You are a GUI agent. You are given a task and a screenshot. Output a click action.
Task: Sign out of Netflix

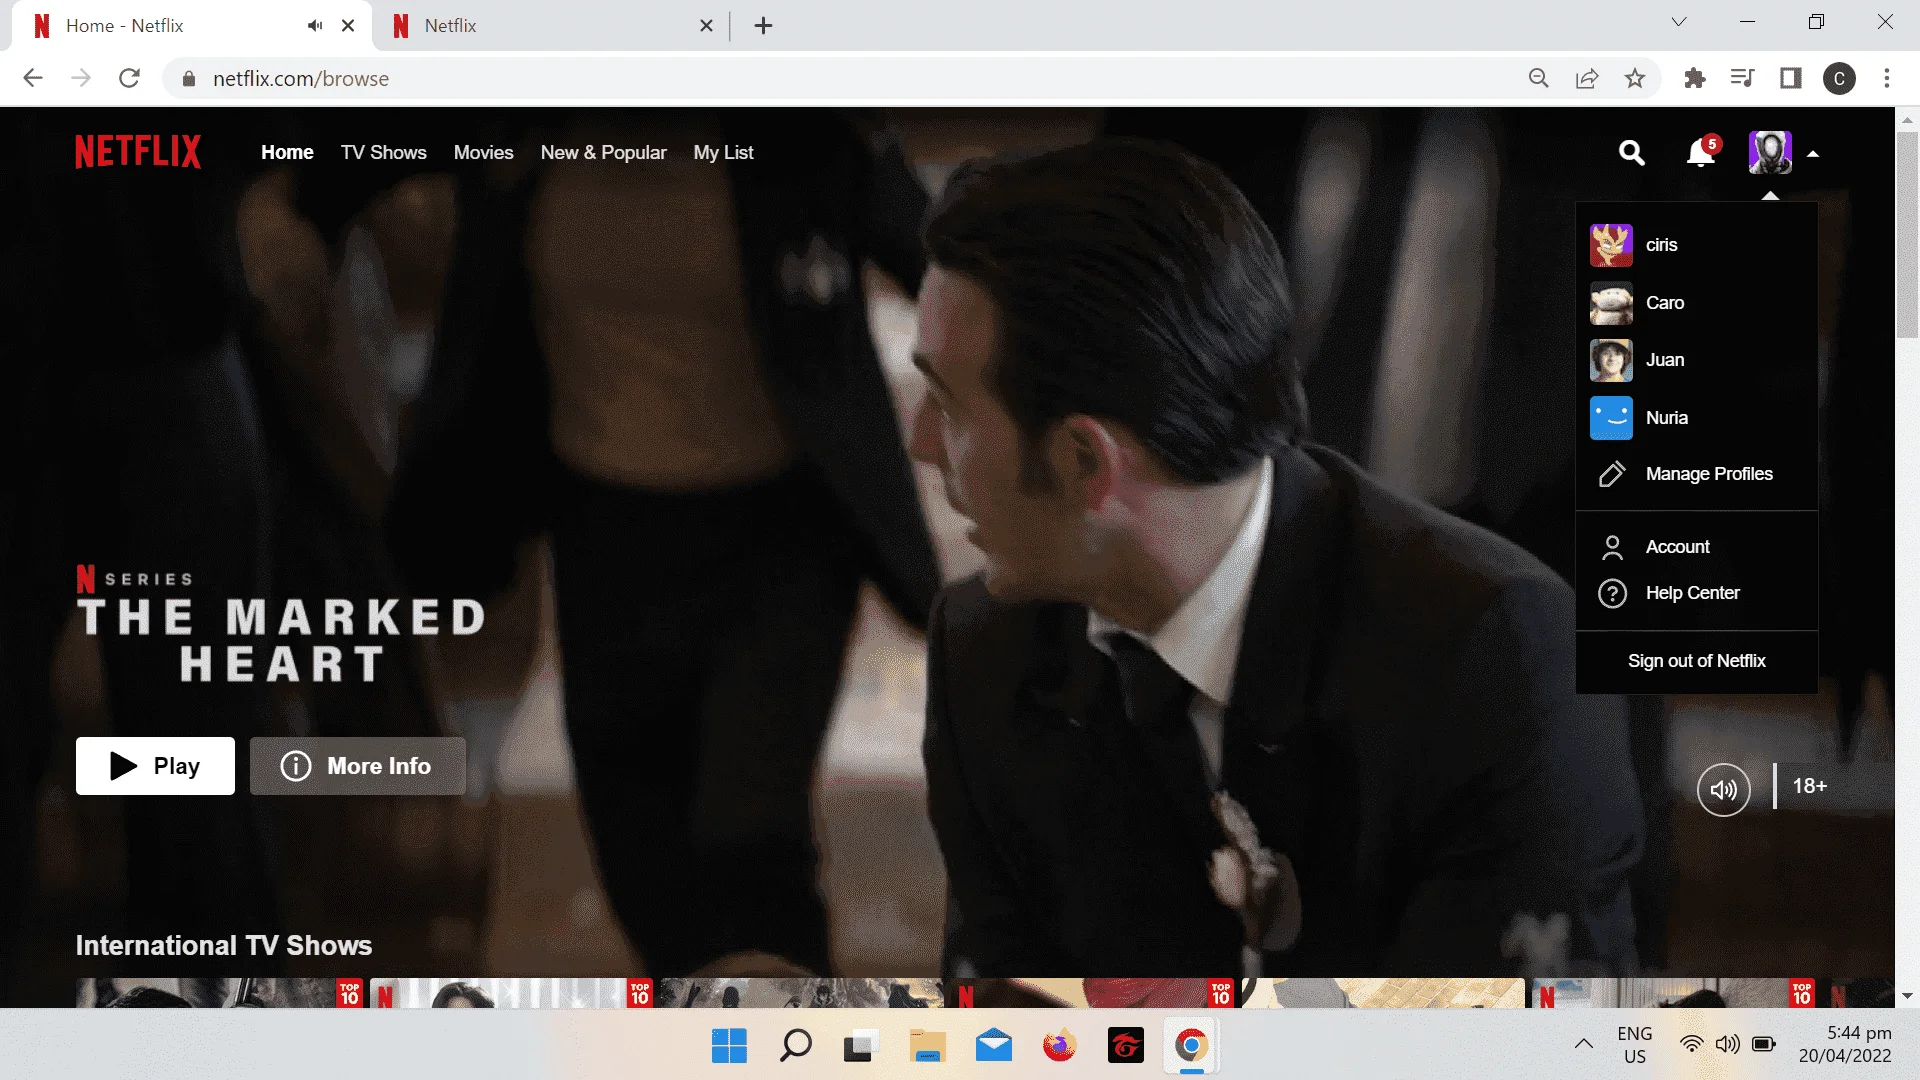(x=1696, y=661)
